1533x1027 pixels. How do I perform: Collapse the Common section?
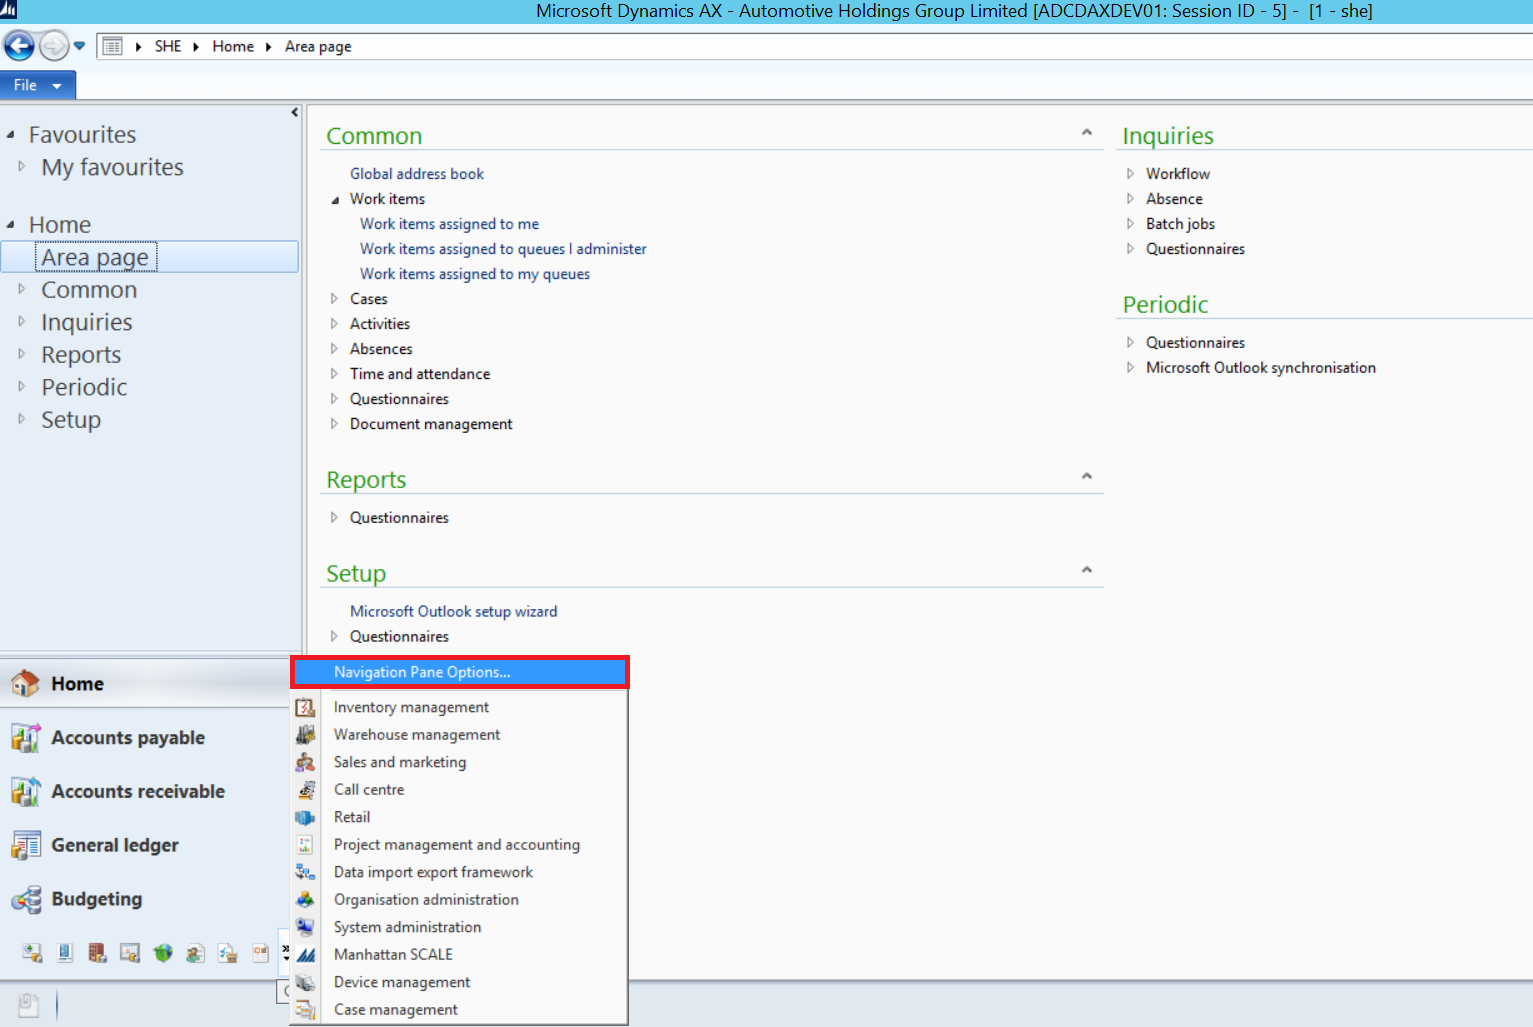(1087, 131)
